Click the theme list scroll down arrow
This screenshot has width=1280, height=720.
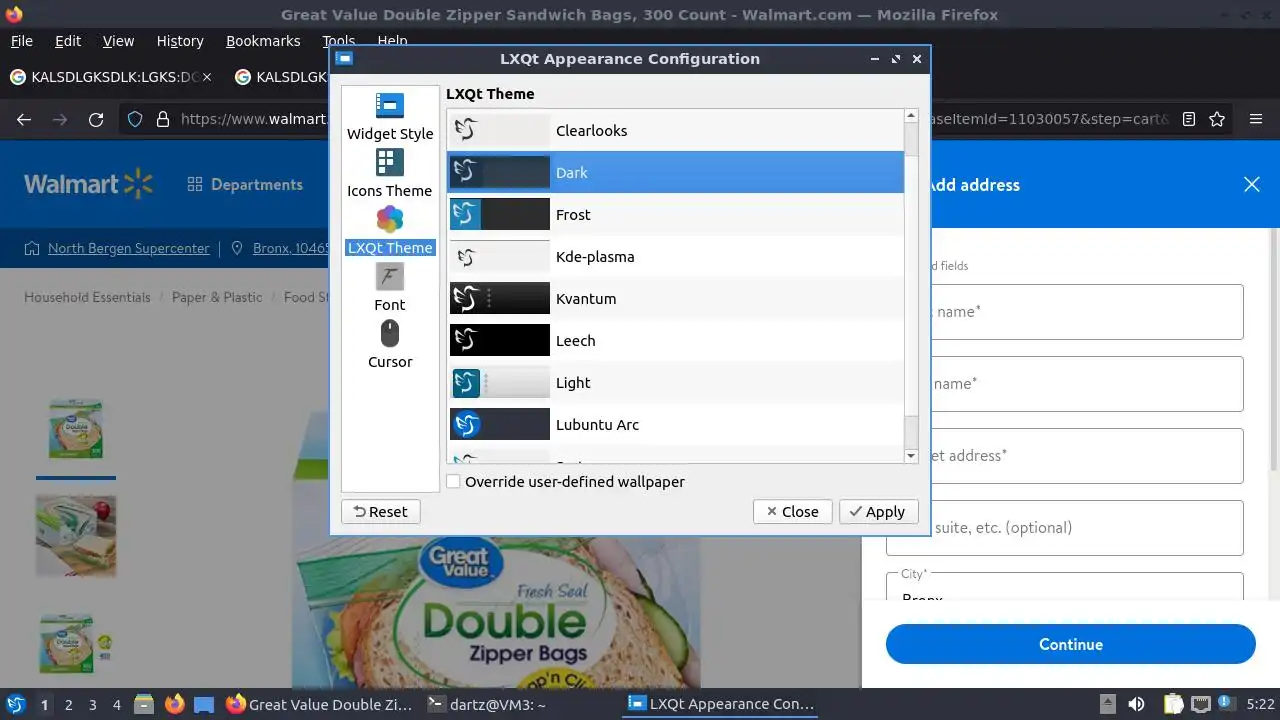pyautogui.click(x=911, y=456)
